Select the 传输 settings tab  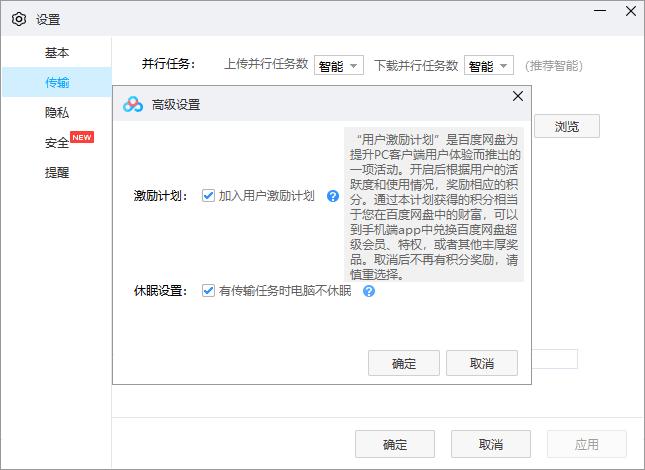(57, 82)
